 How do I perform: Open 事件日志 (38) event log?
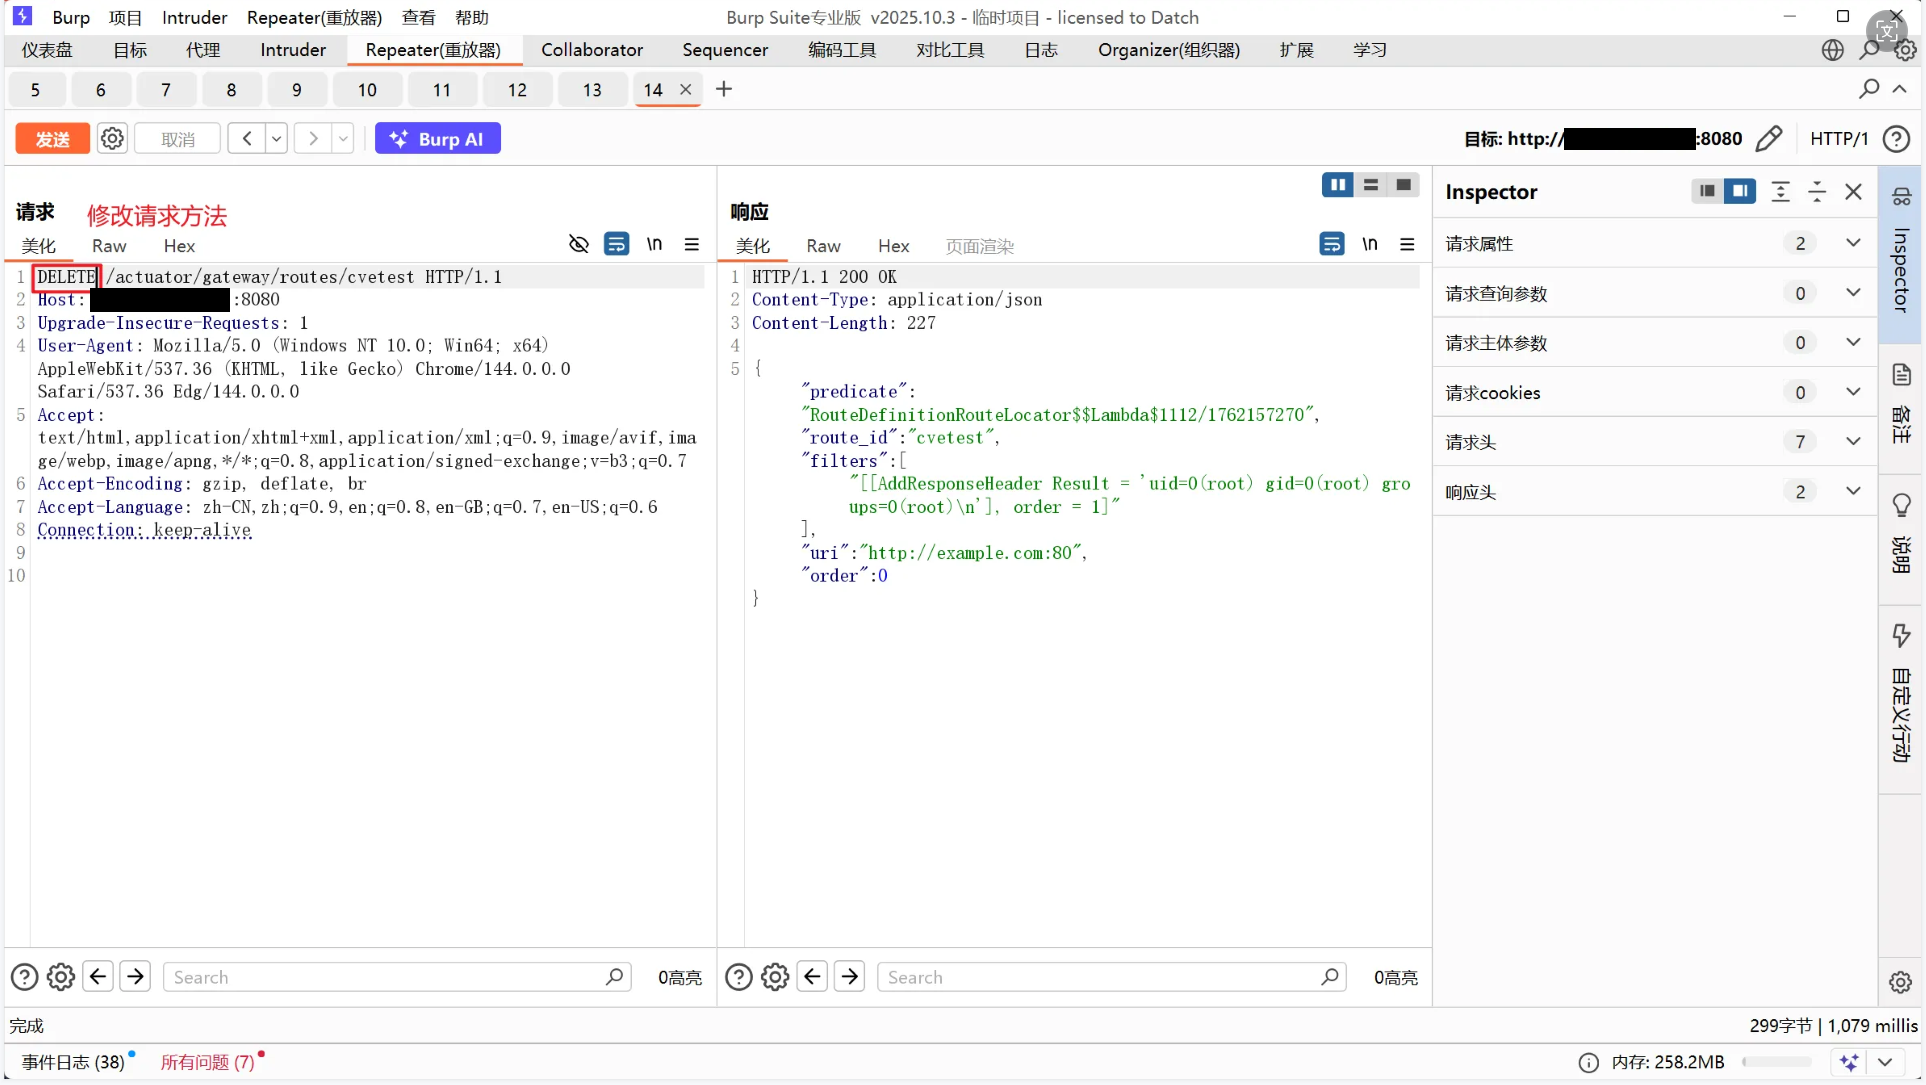click(x=74, y=1062)
